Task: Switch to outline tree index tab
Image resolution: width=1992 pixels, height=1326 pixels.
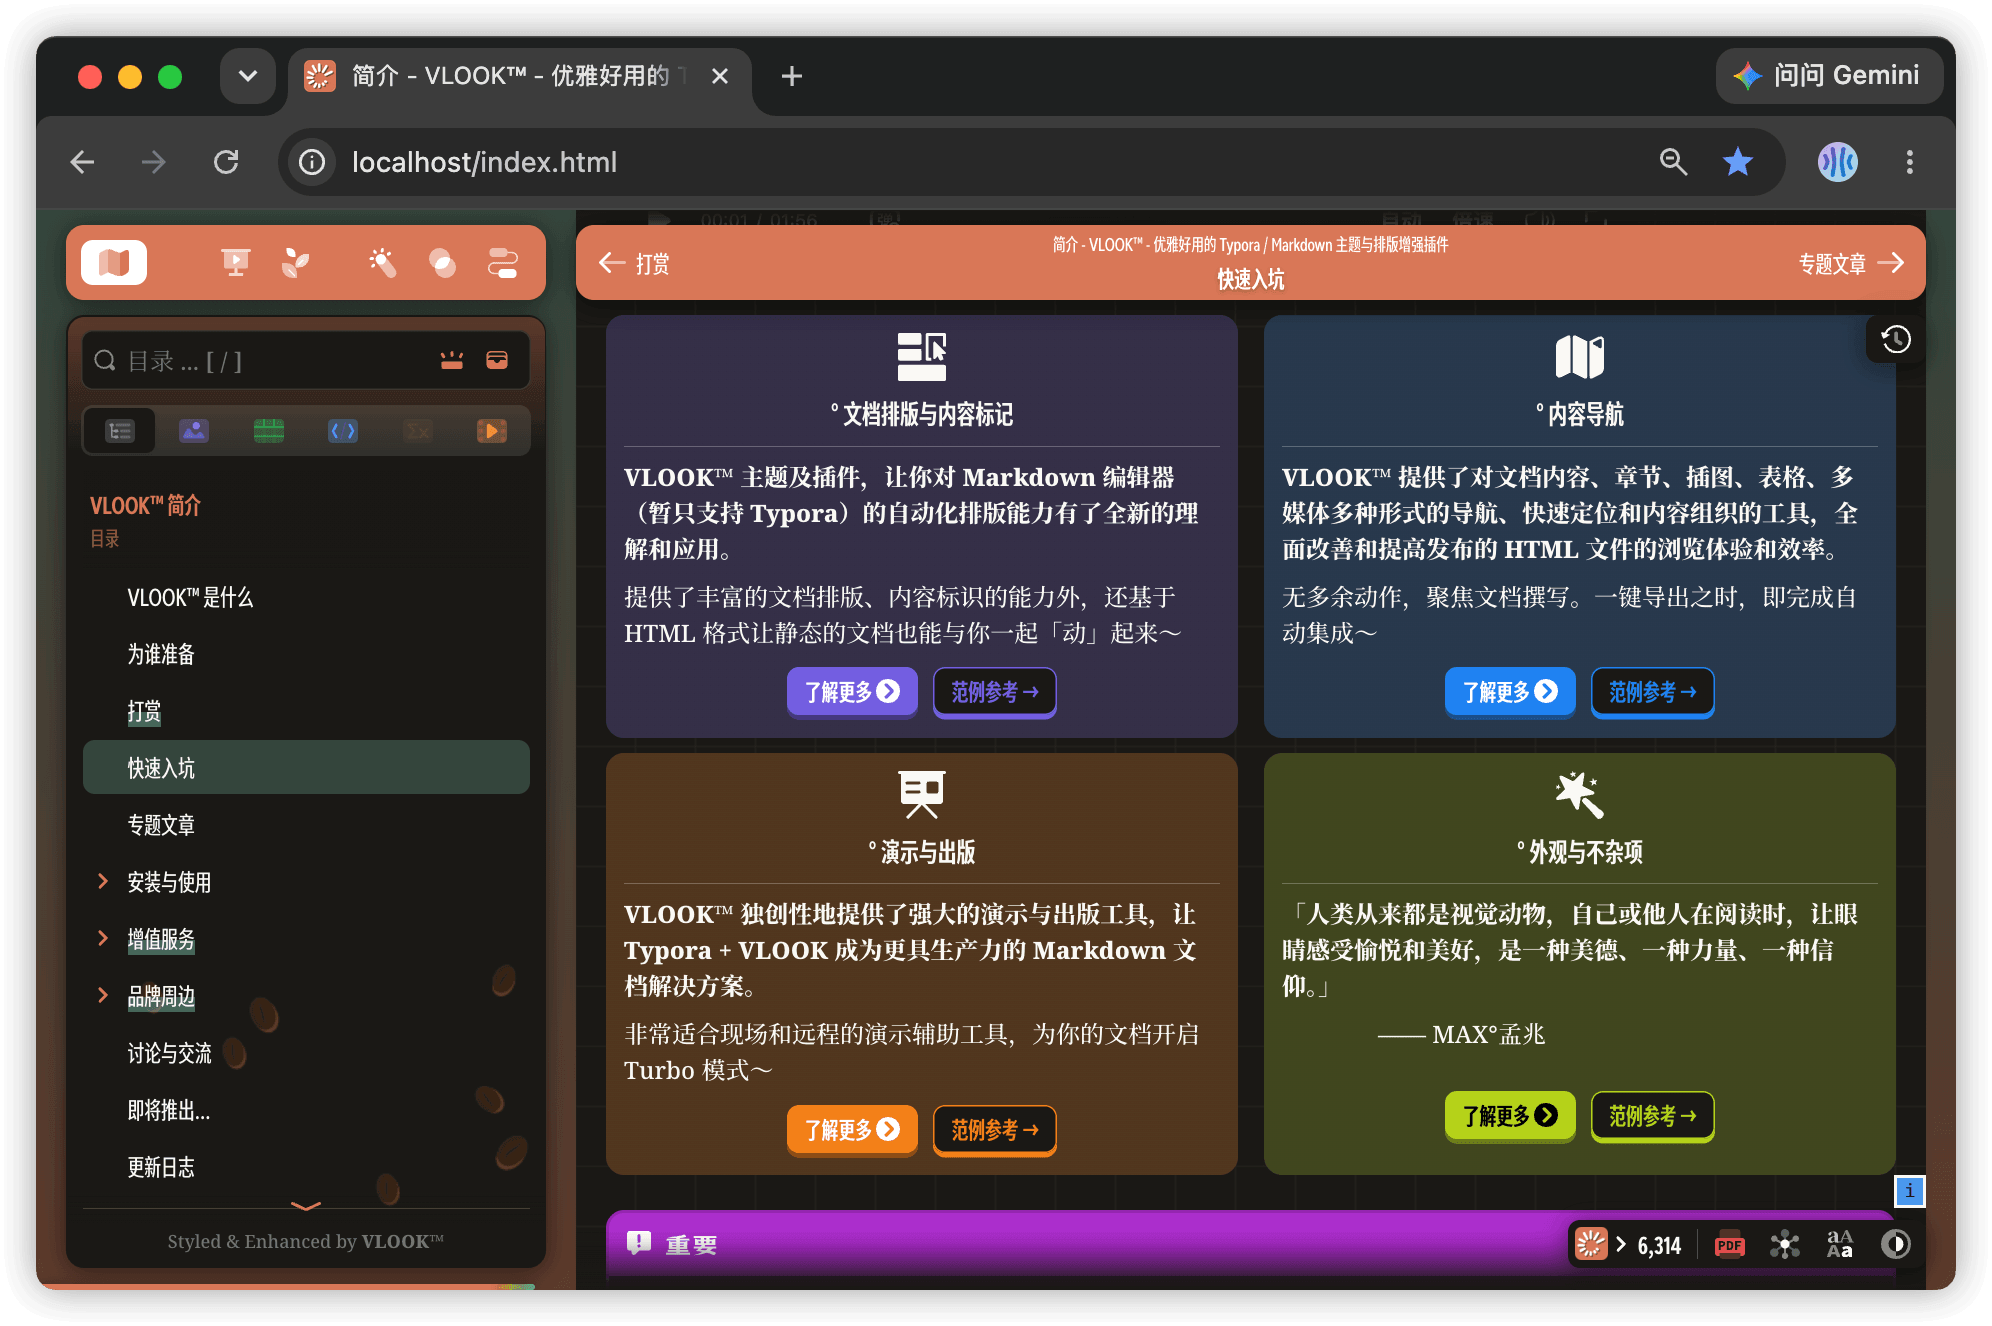Action: [120, 431]
